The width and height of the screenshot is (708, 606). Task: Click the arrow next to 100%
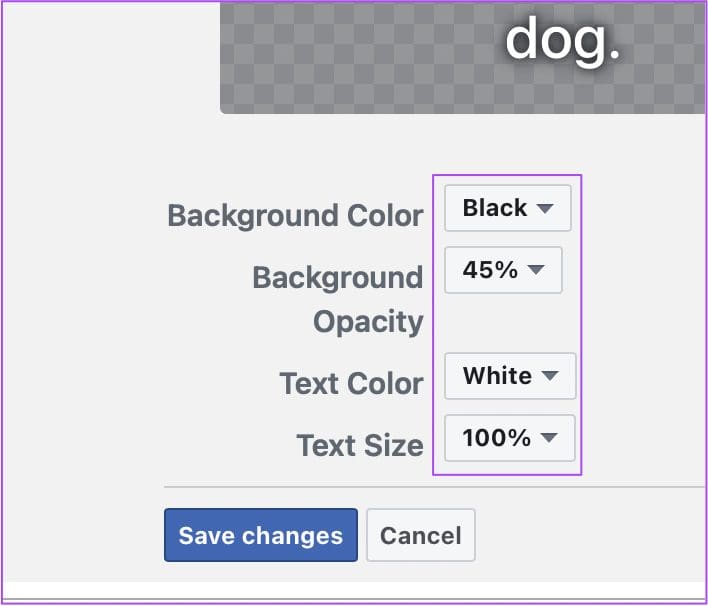pyautogui.click(x=549, y=438)
